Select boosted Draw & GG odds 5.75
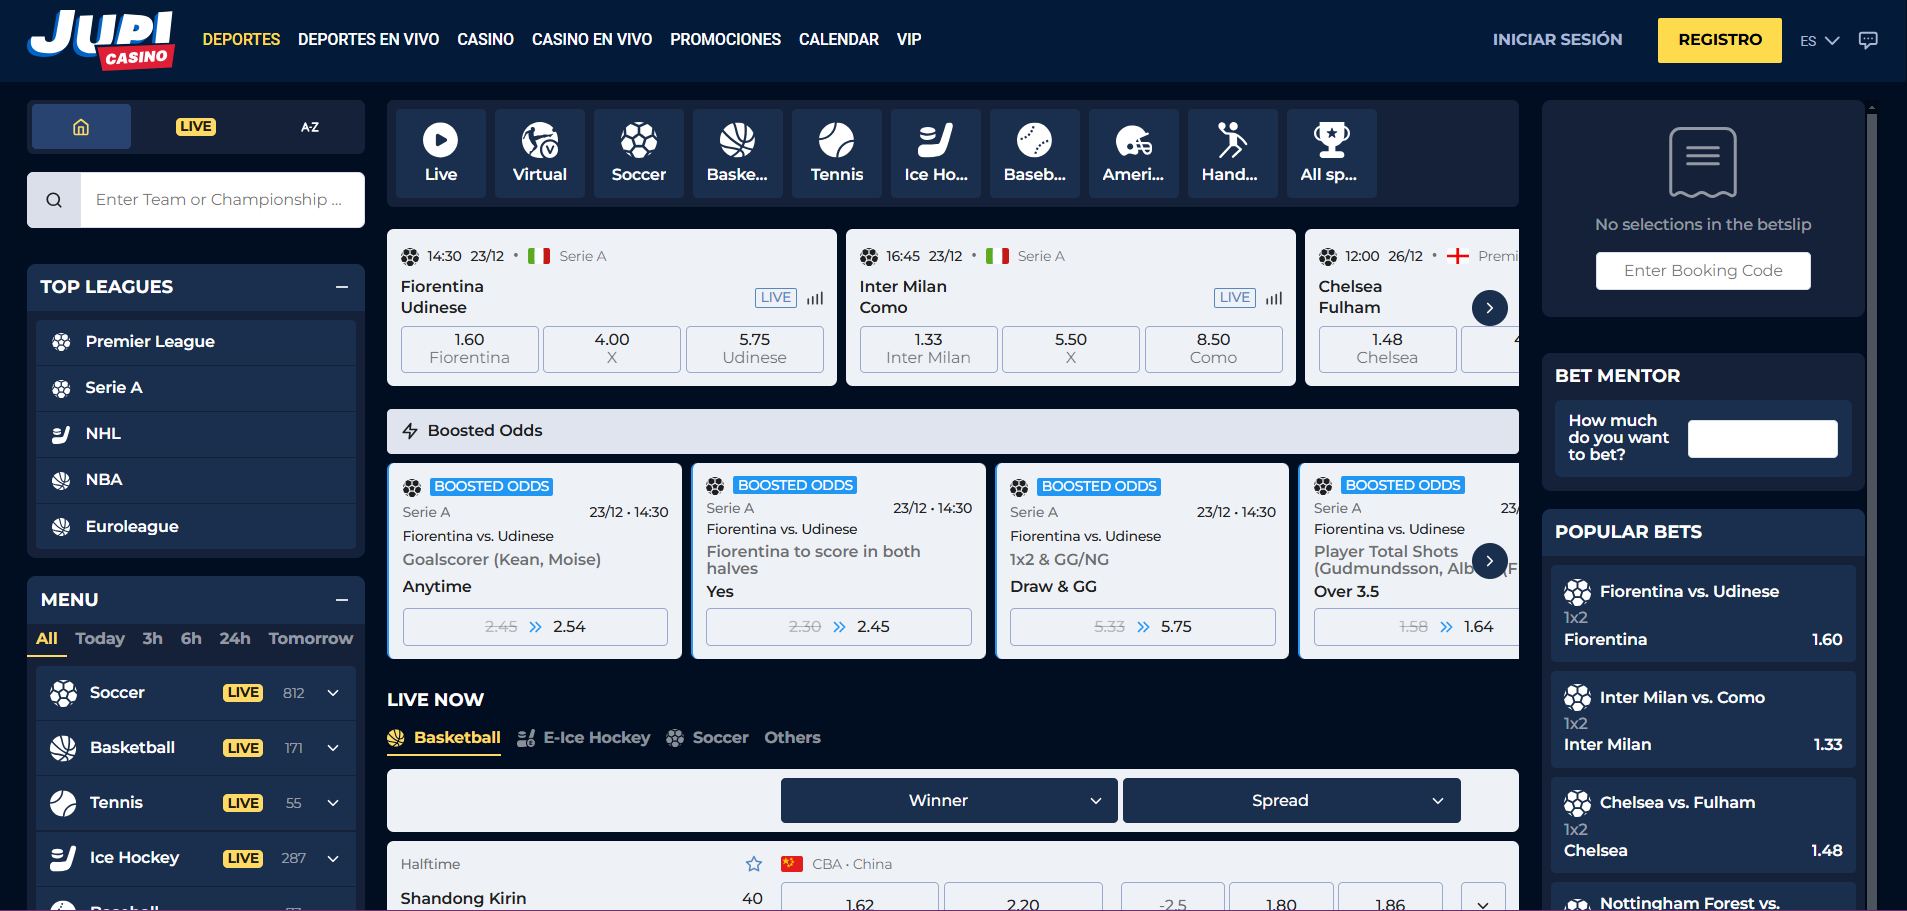 1142,627
